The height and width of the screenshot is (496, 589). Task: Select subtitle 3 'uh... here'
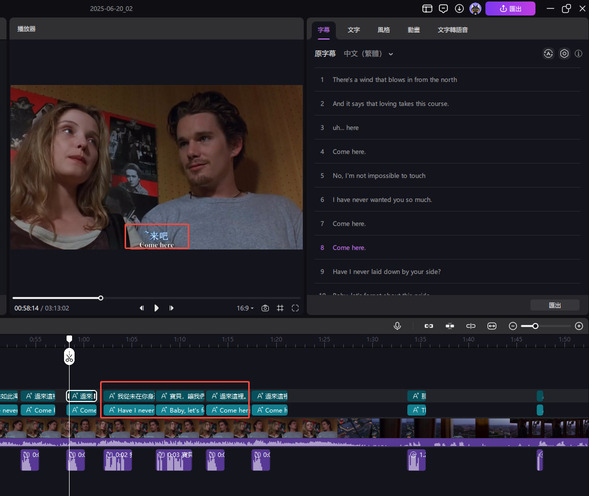click(448, 128)
